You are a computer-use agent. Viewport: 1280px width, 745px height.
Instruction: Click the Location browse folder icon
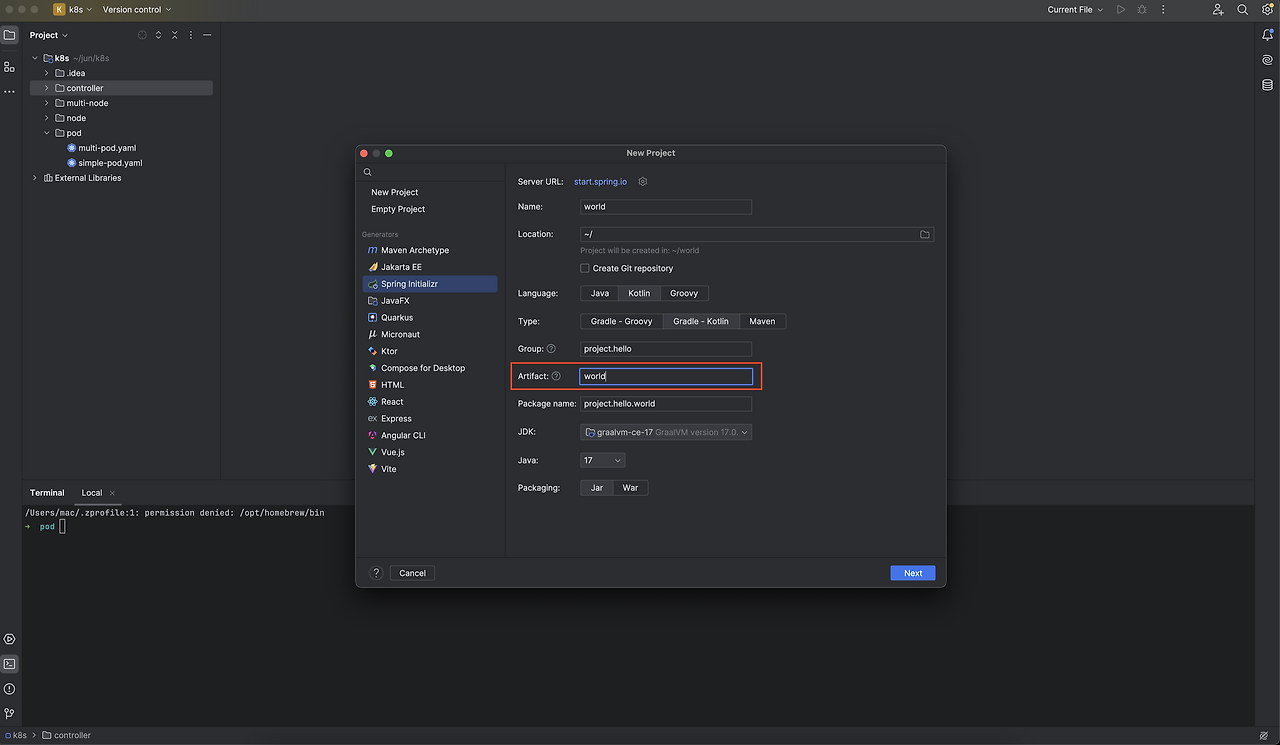tap(925, 234)
